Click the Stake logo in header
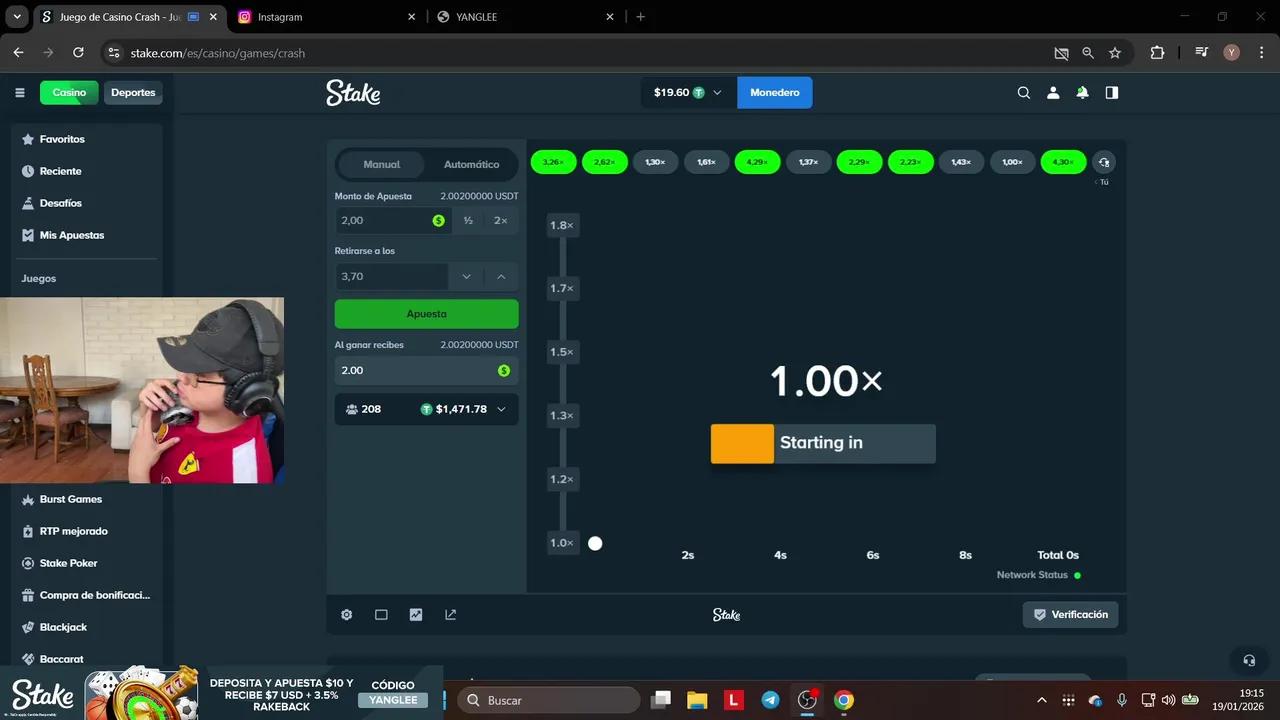The height and width of the screenshot is (720, 1280). (x=353, y=93)
